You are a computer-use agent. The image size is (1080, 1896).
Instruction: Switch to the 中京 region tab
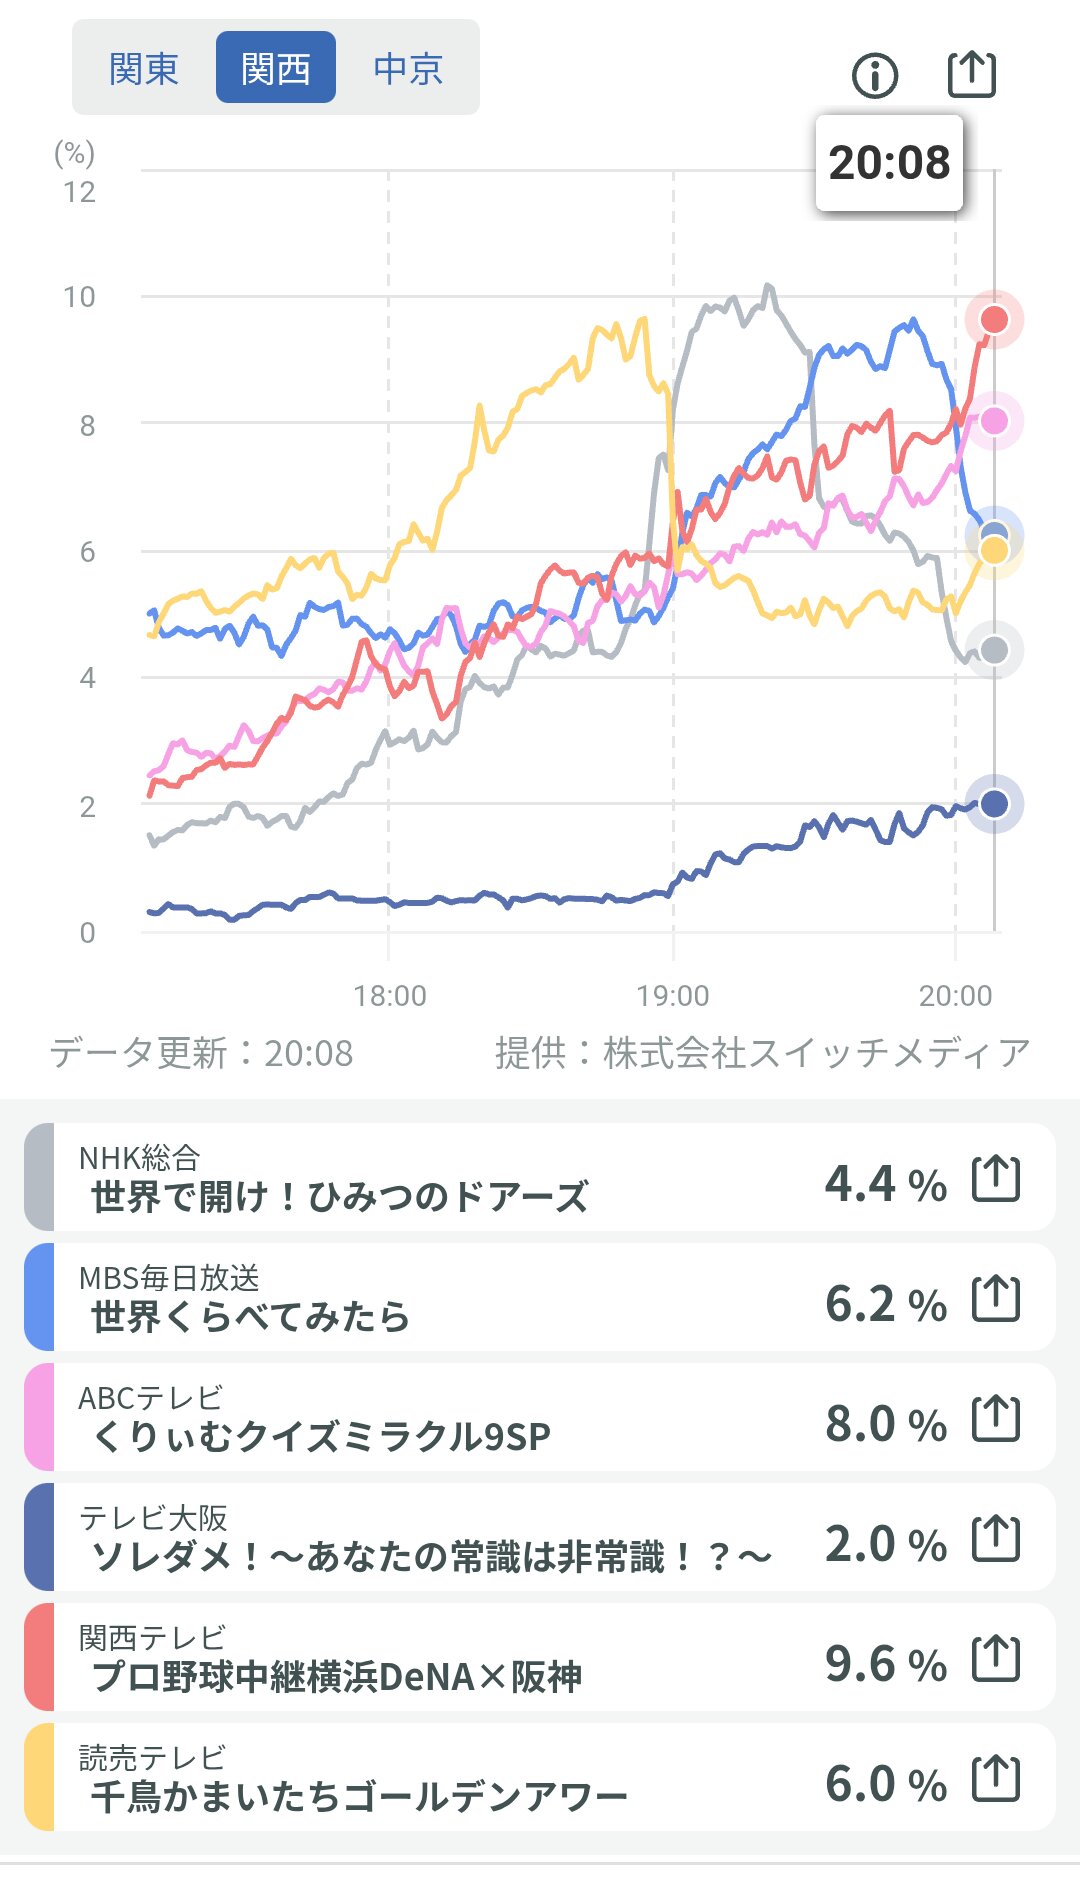click(x=408, y=68)
